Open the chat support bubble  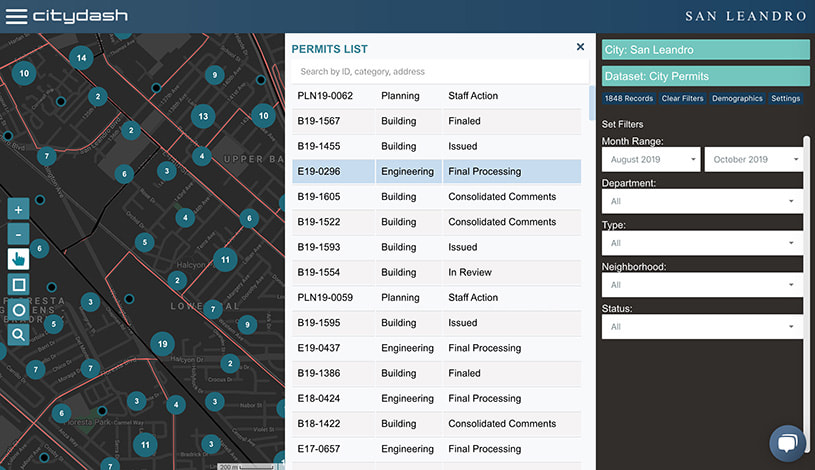tap(787, 443)
